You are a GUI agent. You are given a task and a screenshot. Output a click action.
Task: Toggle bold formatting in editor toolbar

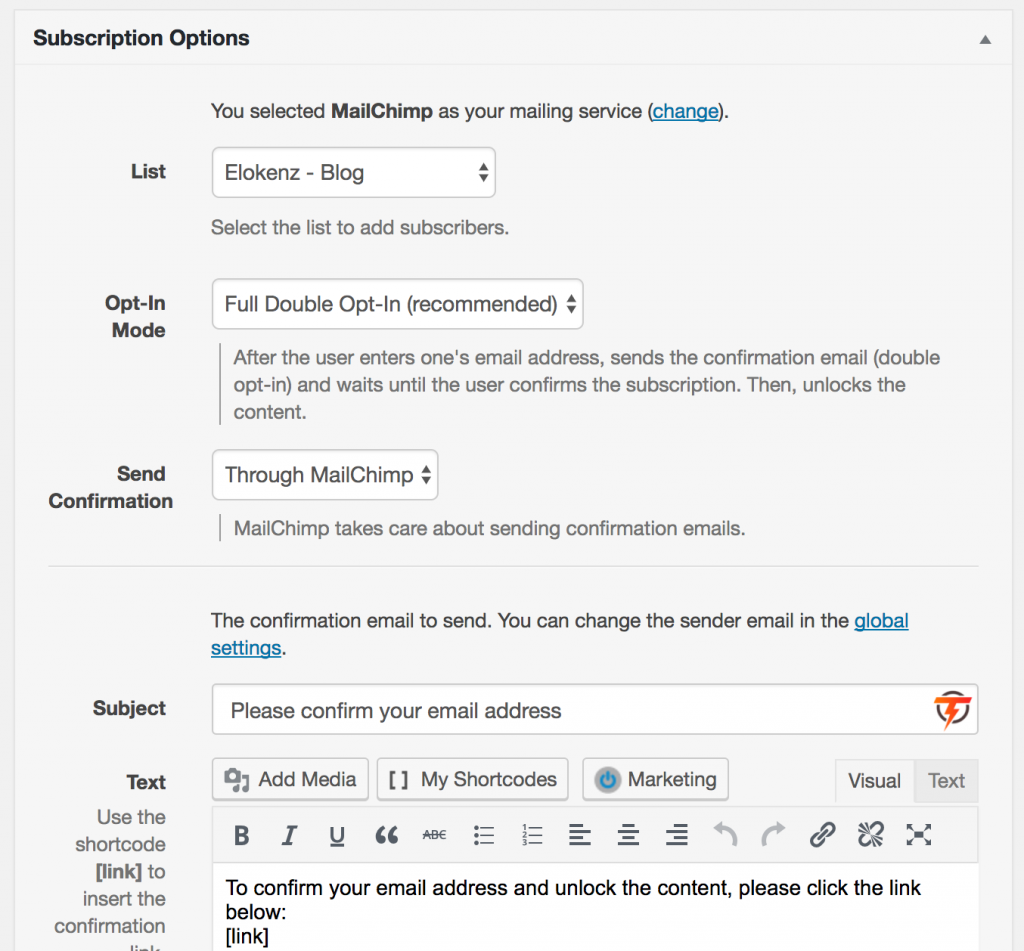tap(242, 835)
